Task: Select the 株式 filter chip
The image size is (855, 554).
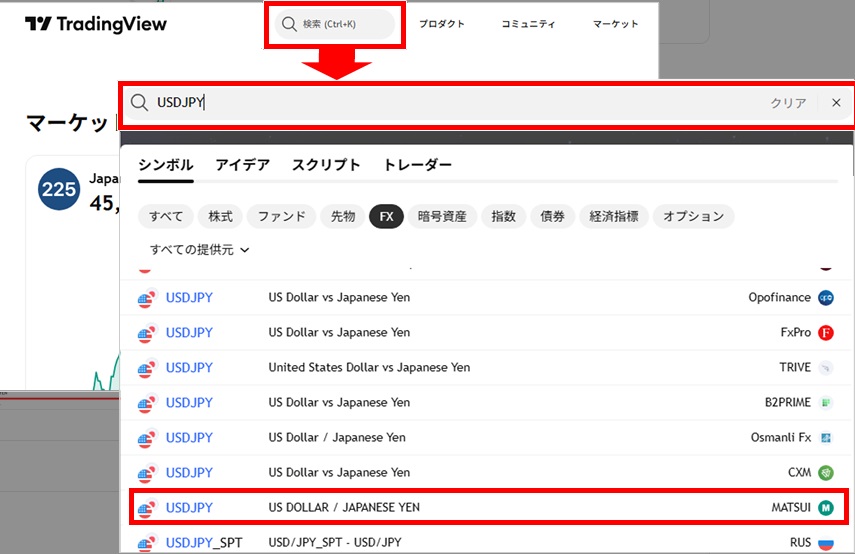Action: click(x=220, y=216)
